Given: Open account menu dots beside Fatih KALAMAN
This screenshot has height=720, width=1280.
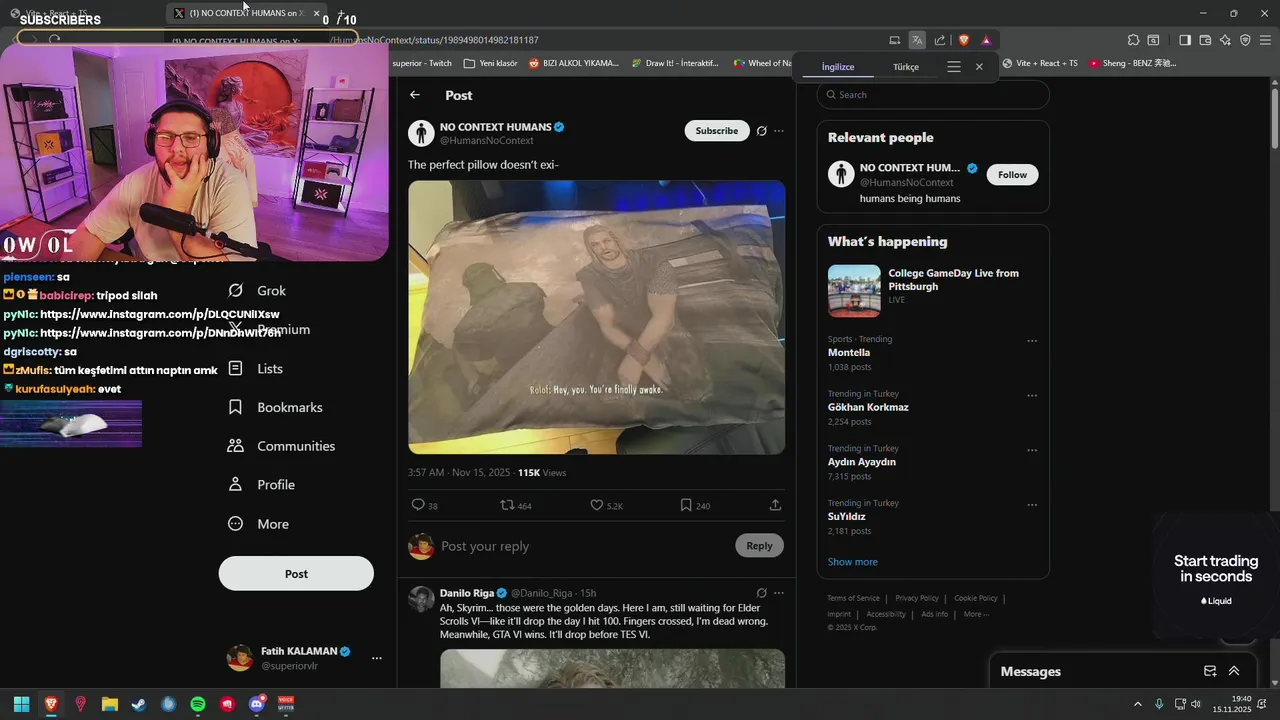Looking at the screenshot, I should pos(377,658).
